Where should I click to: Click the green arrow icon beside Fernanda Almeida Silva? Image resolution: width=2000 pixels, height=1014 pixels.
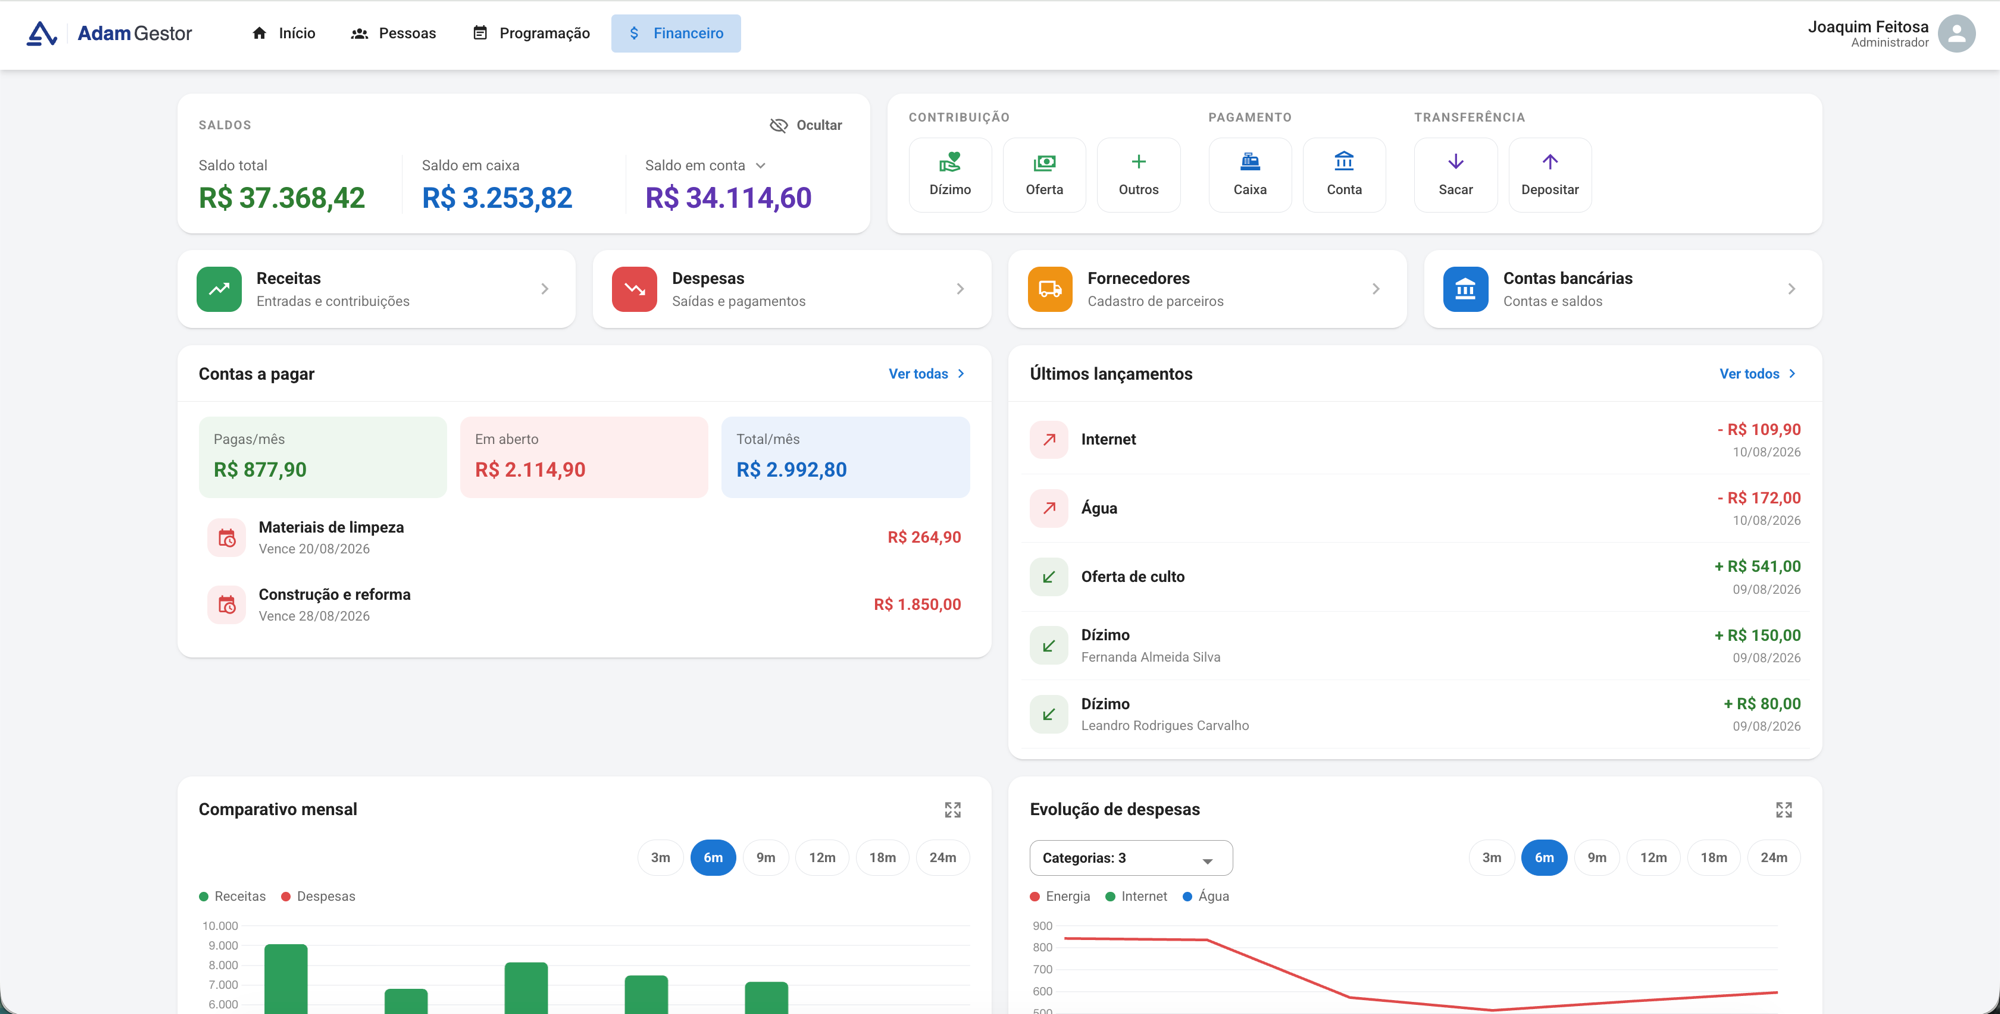tap(1049, 646)
